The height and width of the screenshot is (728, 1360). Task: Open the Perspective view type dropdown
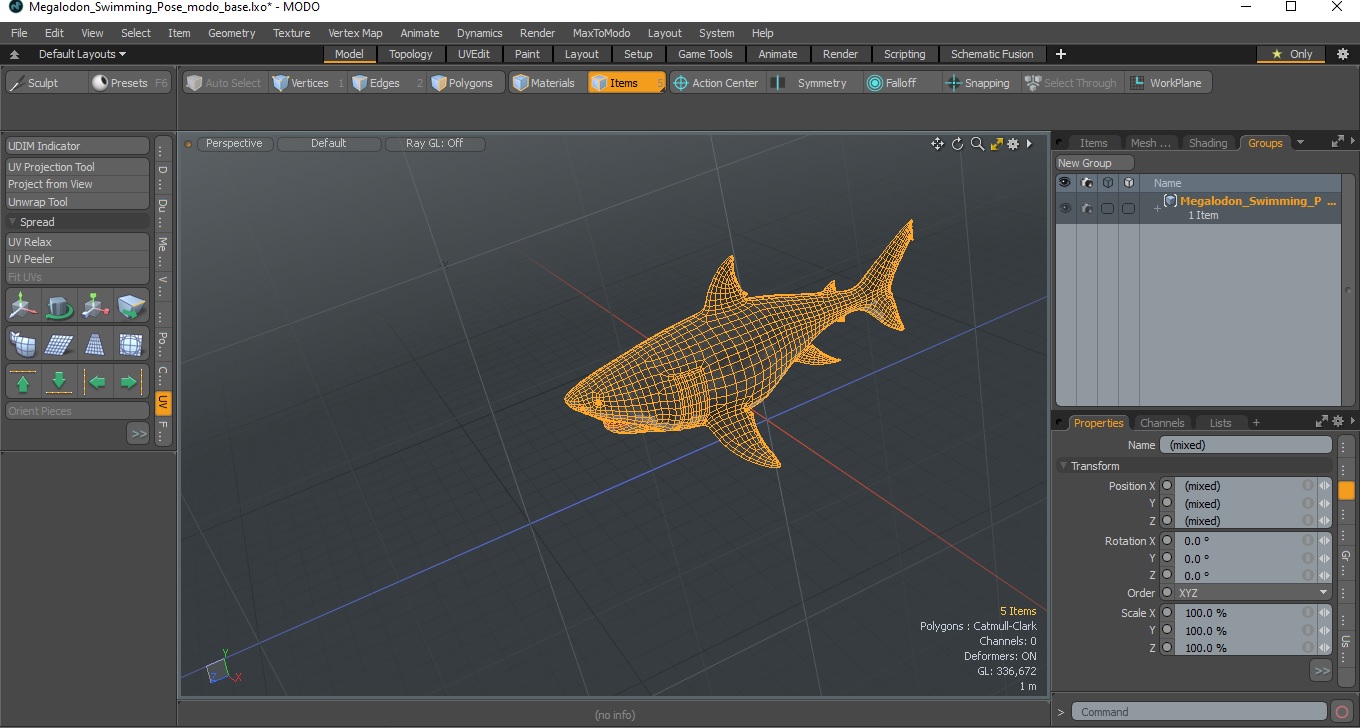point(234,144)
